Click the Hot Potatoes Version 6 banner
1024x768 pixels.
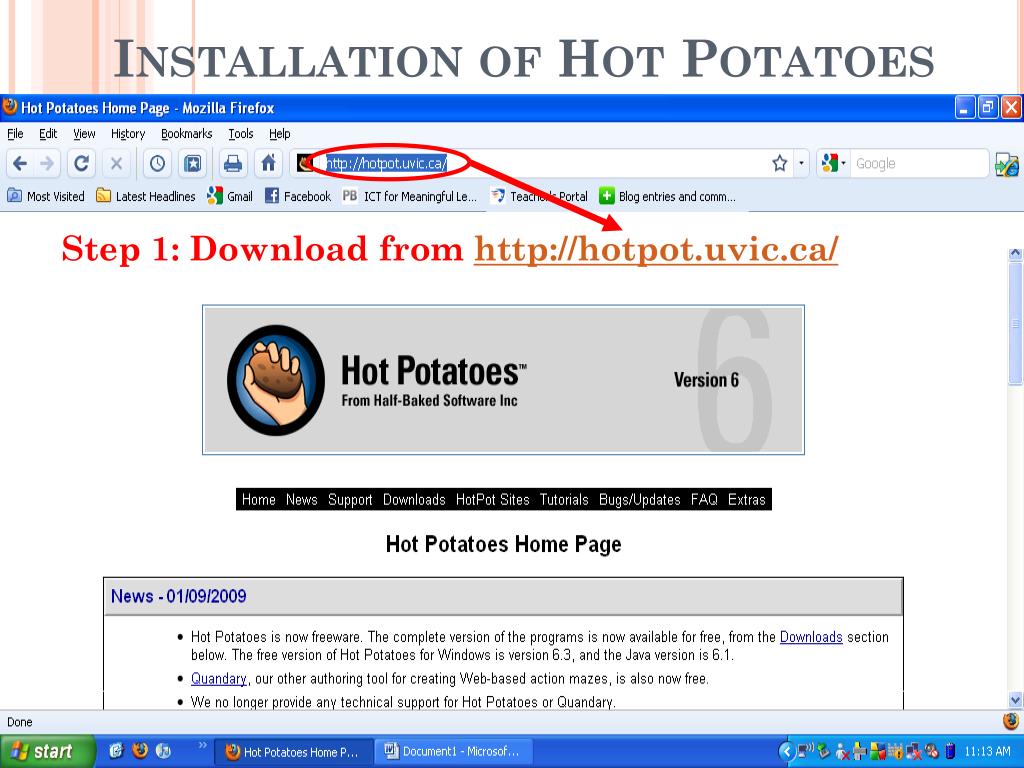[503, 379]
